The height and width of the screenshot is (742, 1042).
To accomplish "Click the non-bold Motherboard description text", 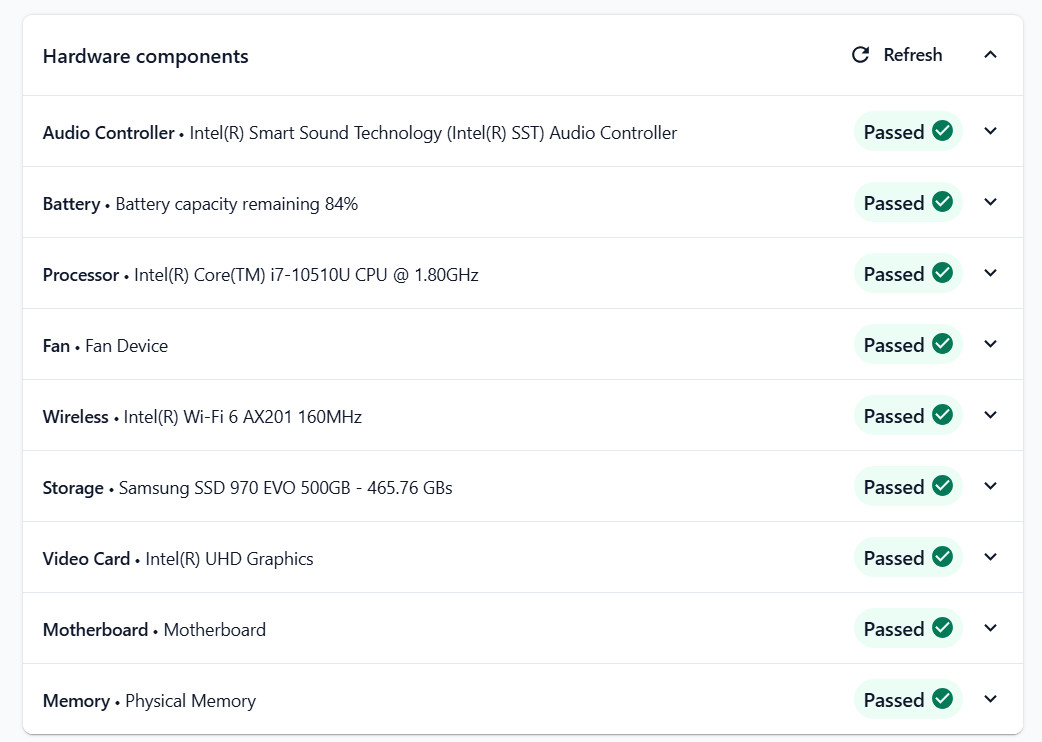I will tap(215, 630).
